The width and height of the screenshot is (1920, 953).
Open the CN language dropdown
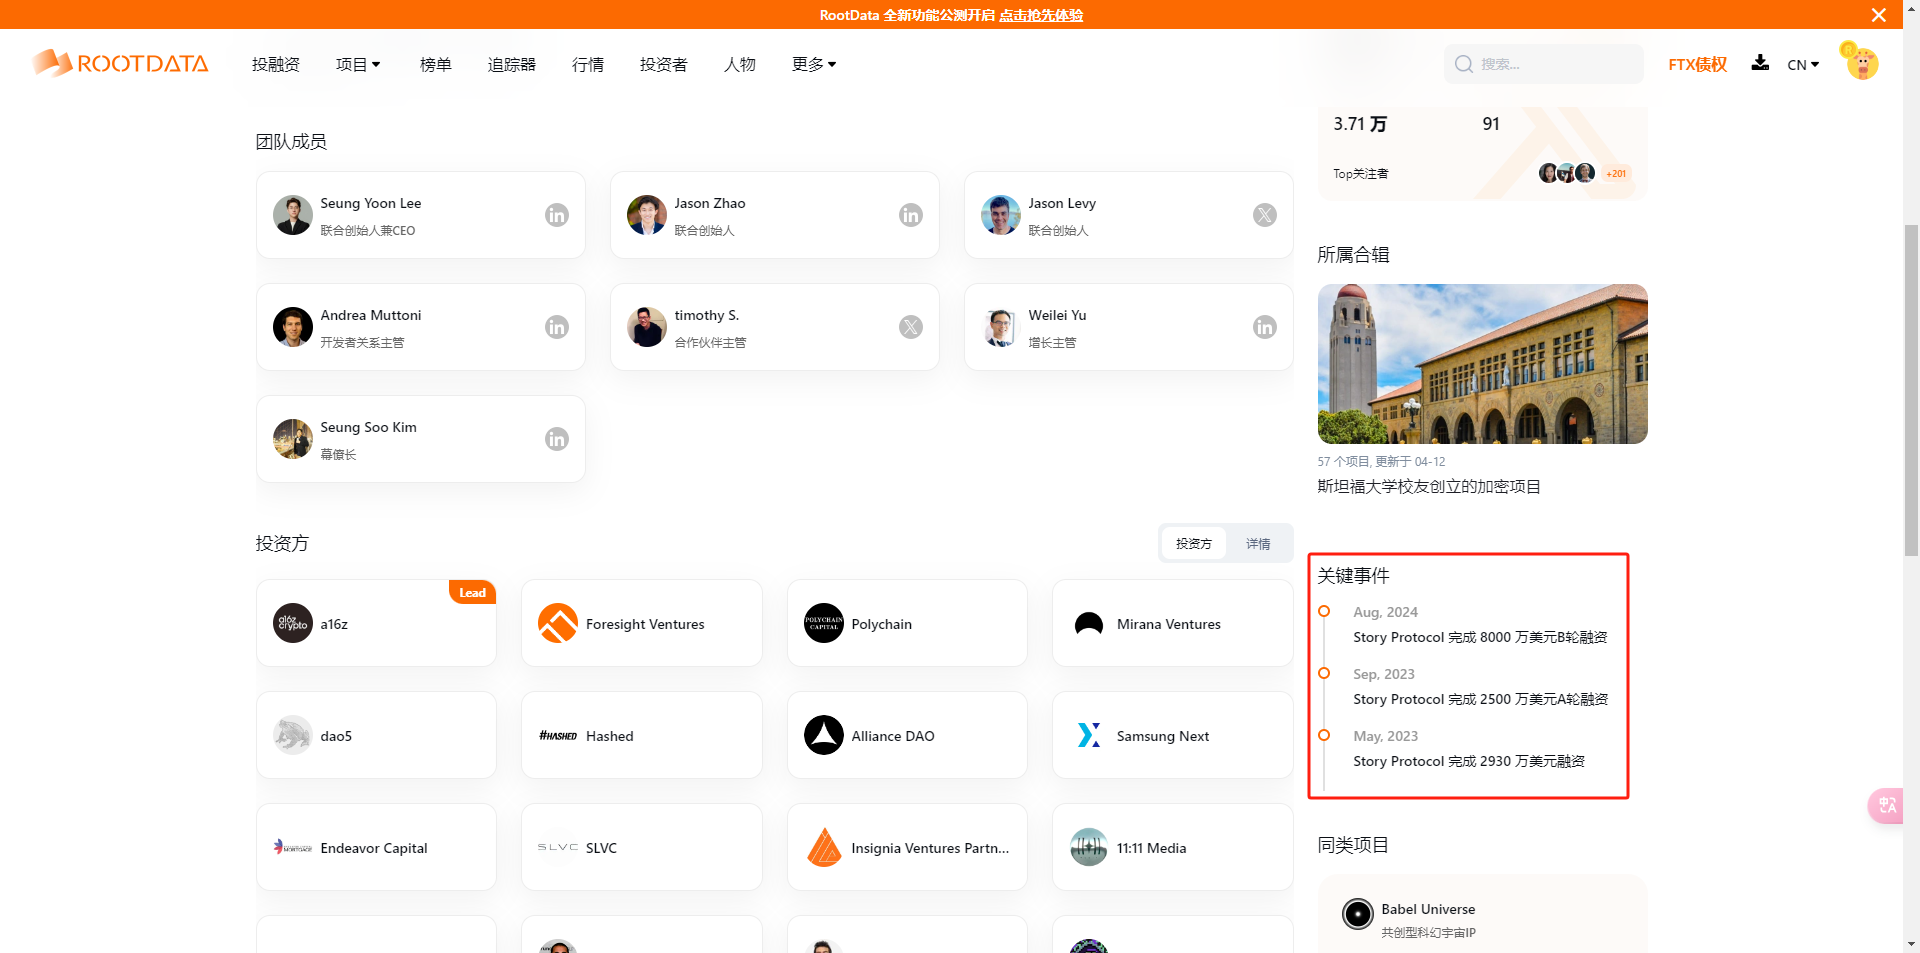click(x=1803, y=64)
